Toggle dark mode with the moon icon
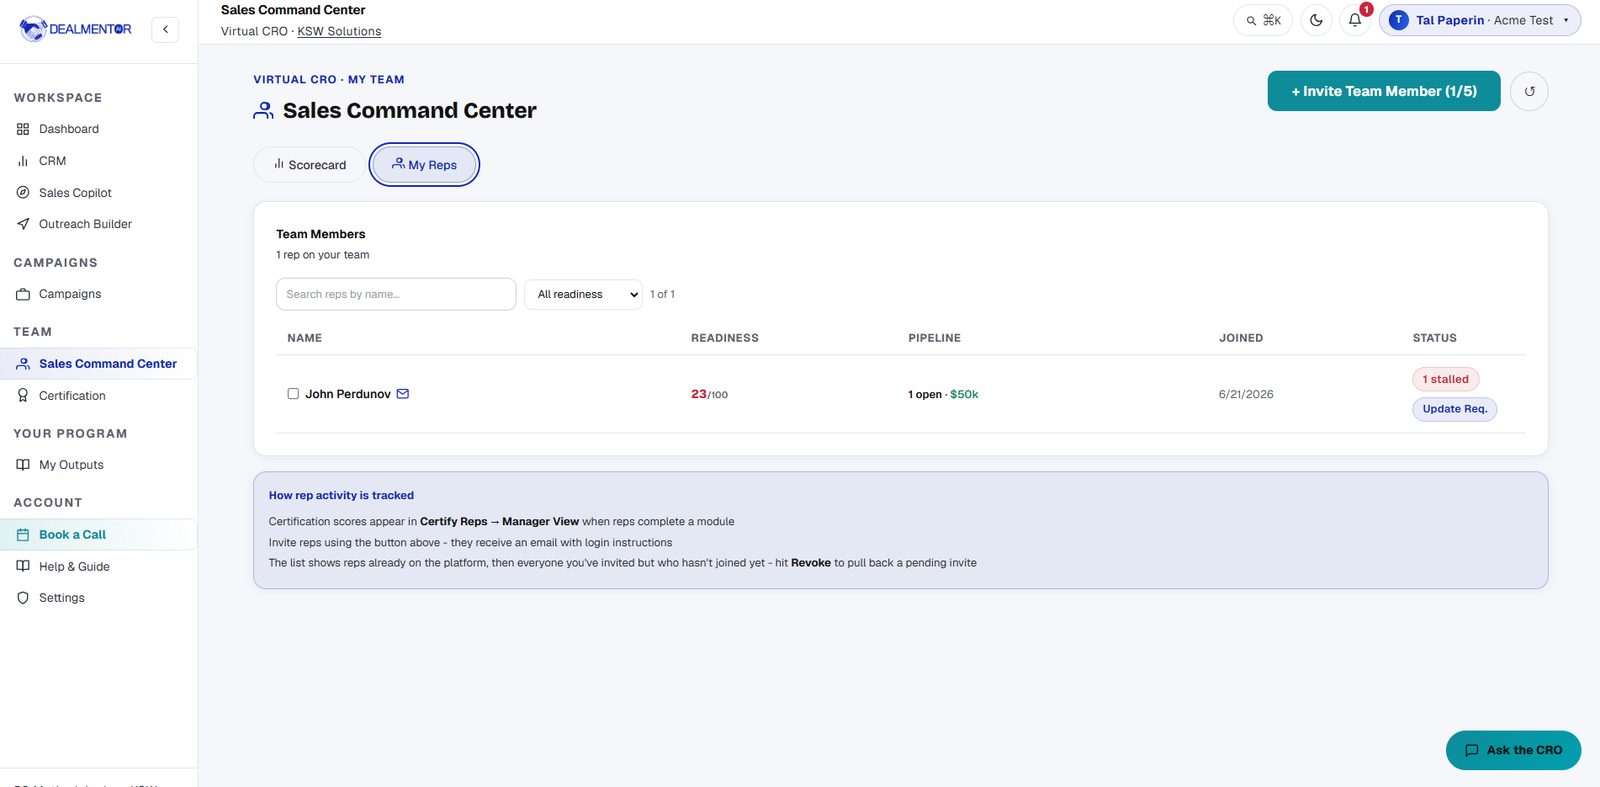 (x=1316, y=20)
